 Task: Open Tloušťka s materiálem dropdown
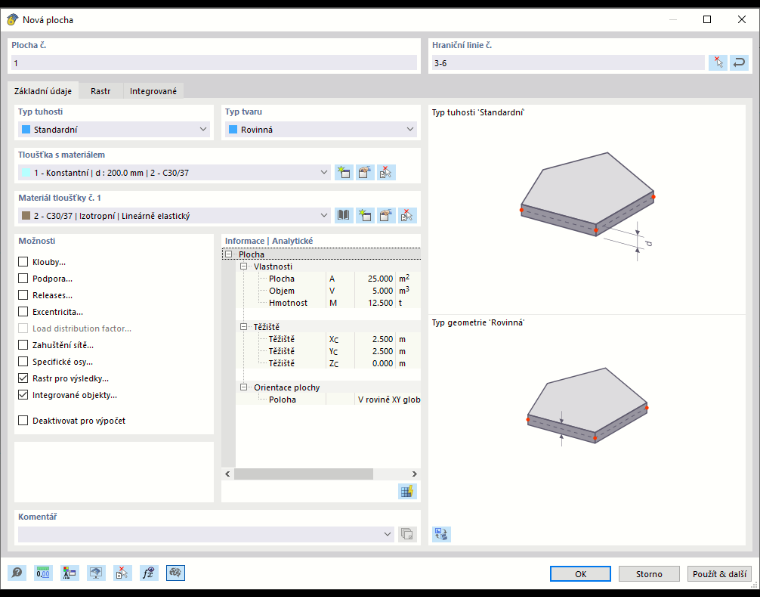(x=174, y=173)
